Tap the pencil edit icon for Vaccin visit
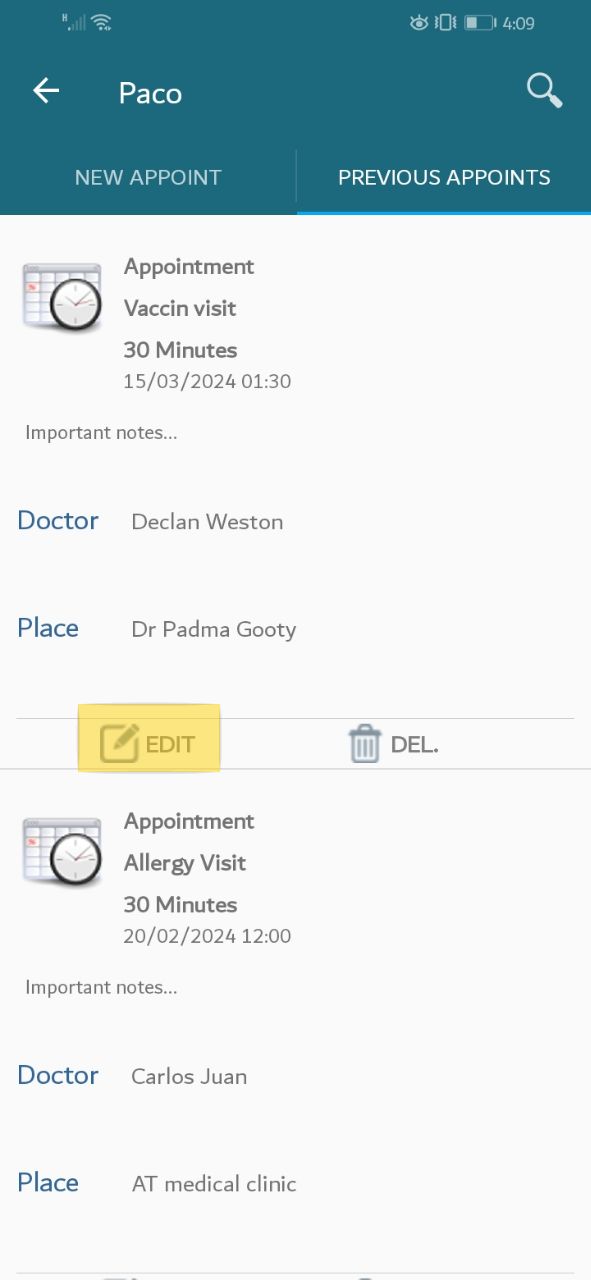Screen dimensions: 591x1280 (x=119, y=744)
